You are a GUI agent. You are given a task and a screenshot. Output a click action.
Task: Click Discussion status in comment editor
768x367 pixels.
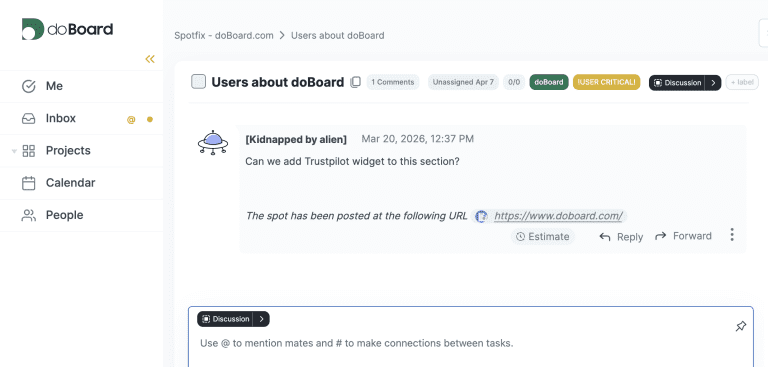(x=225, y=319)
